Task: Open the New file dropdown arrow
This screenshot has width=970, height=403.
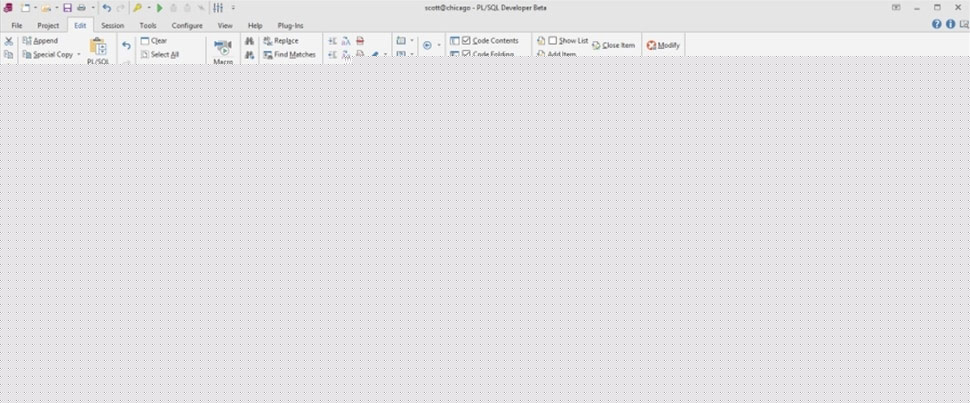Action: (35, 8)
